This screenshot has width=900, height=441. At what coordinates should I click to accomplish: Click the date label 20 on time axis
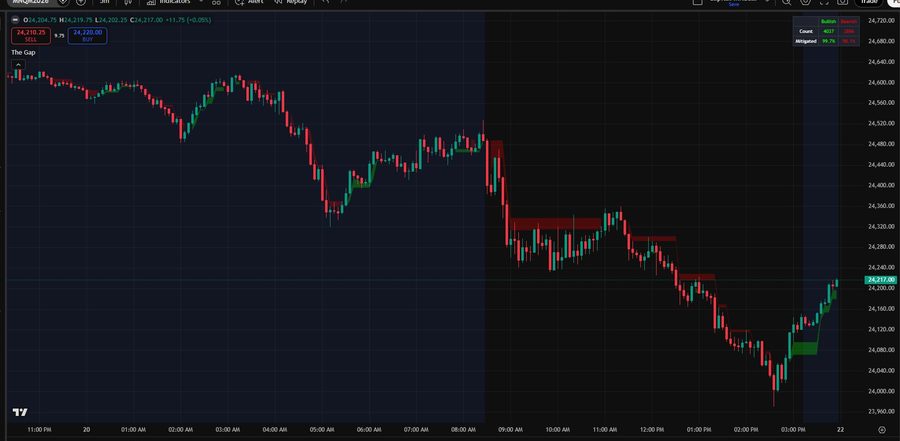pyautogui.click(x=87, y=430)
